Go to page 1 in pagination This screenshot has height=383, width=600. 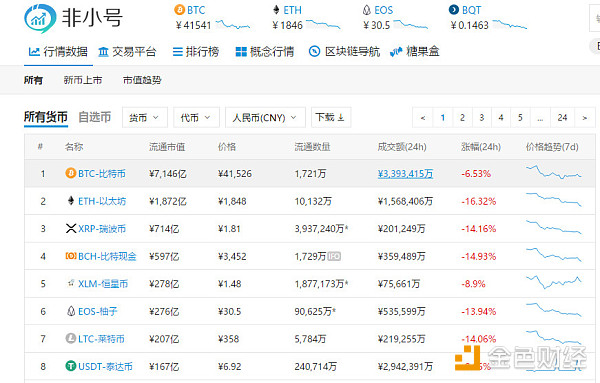pos(443,118)
